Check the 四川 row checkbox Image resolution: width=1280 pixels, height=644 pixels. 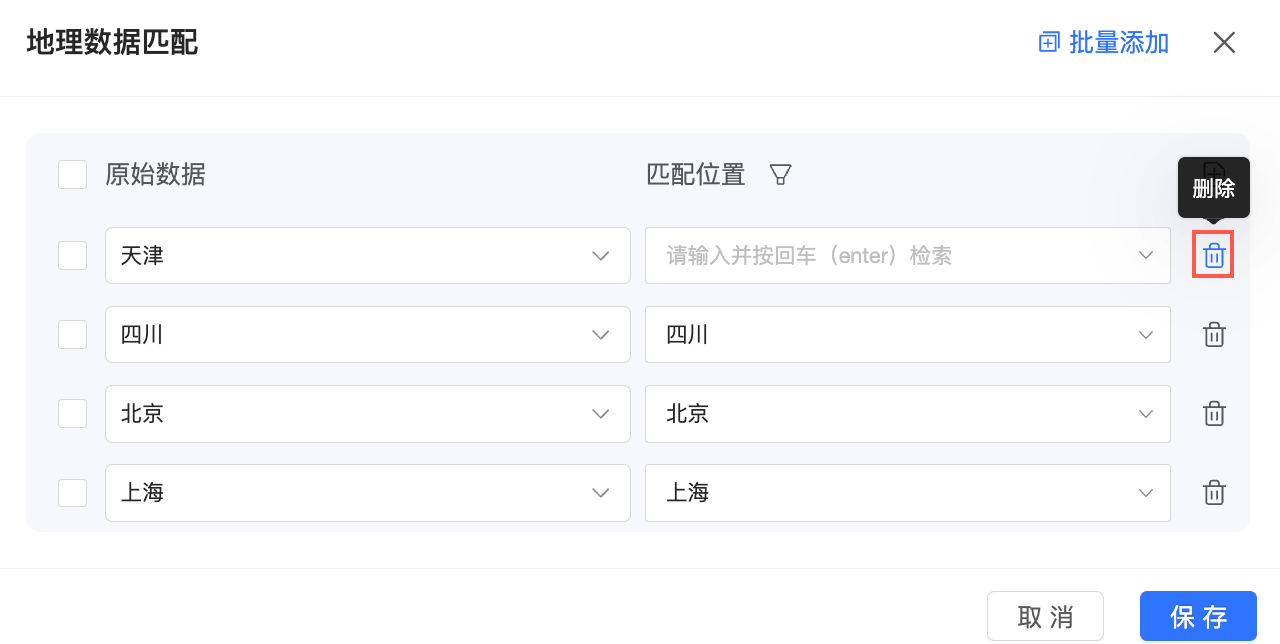pos(72,335)
